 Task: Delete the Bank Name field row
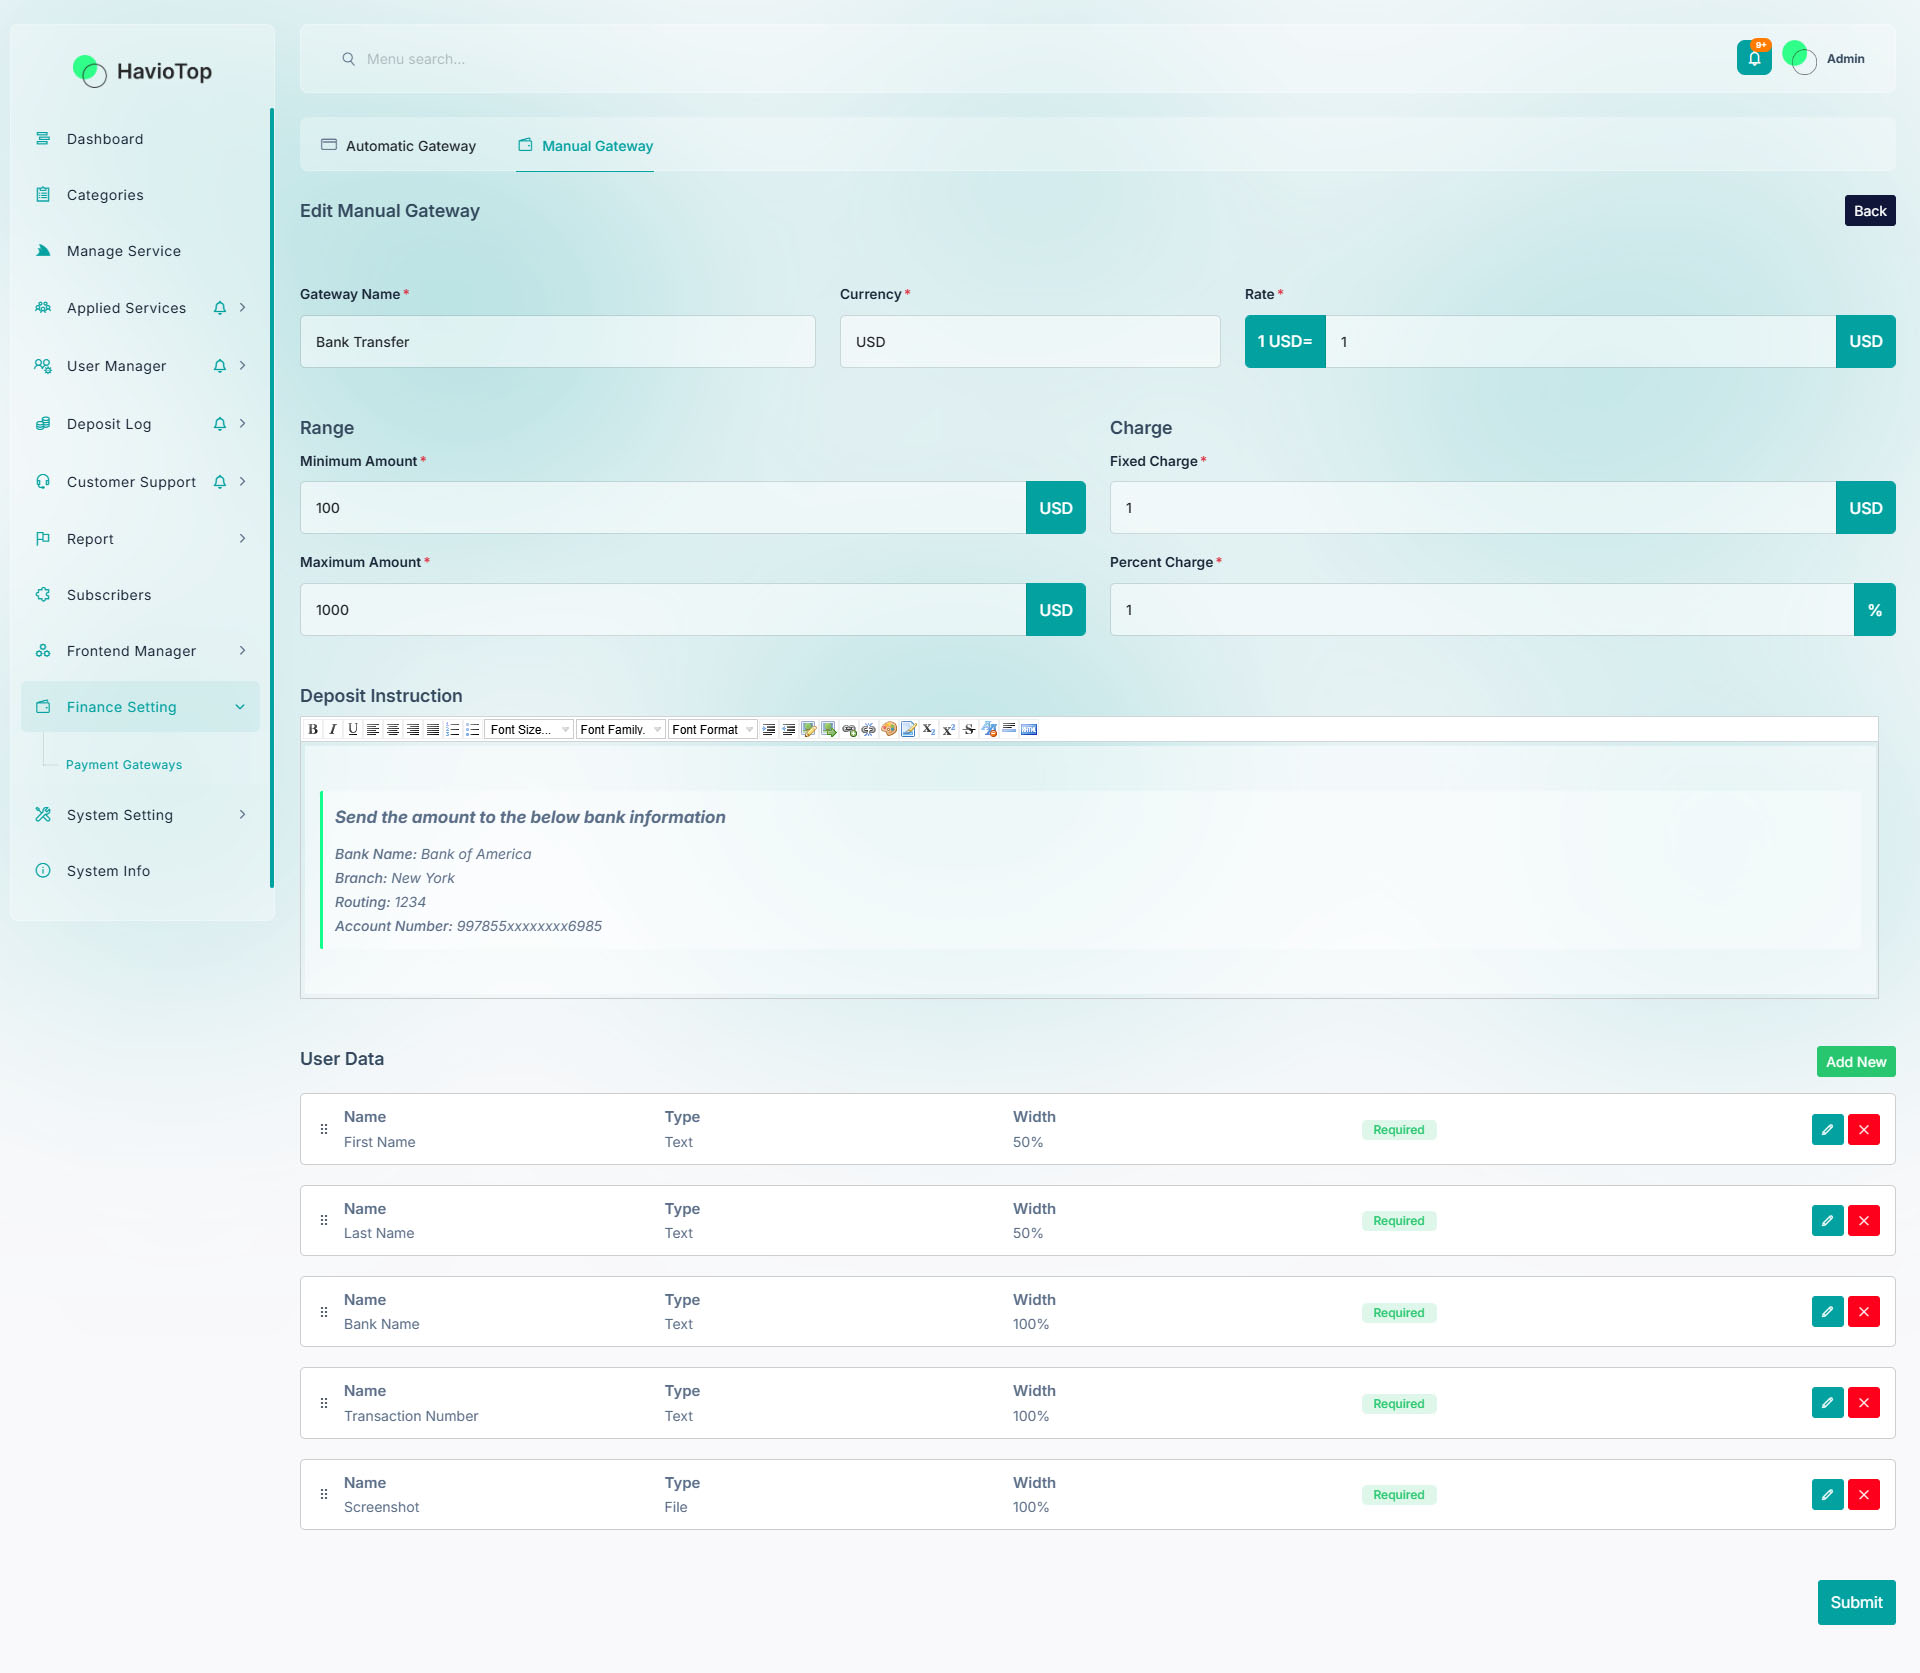click(1864, 1311)
